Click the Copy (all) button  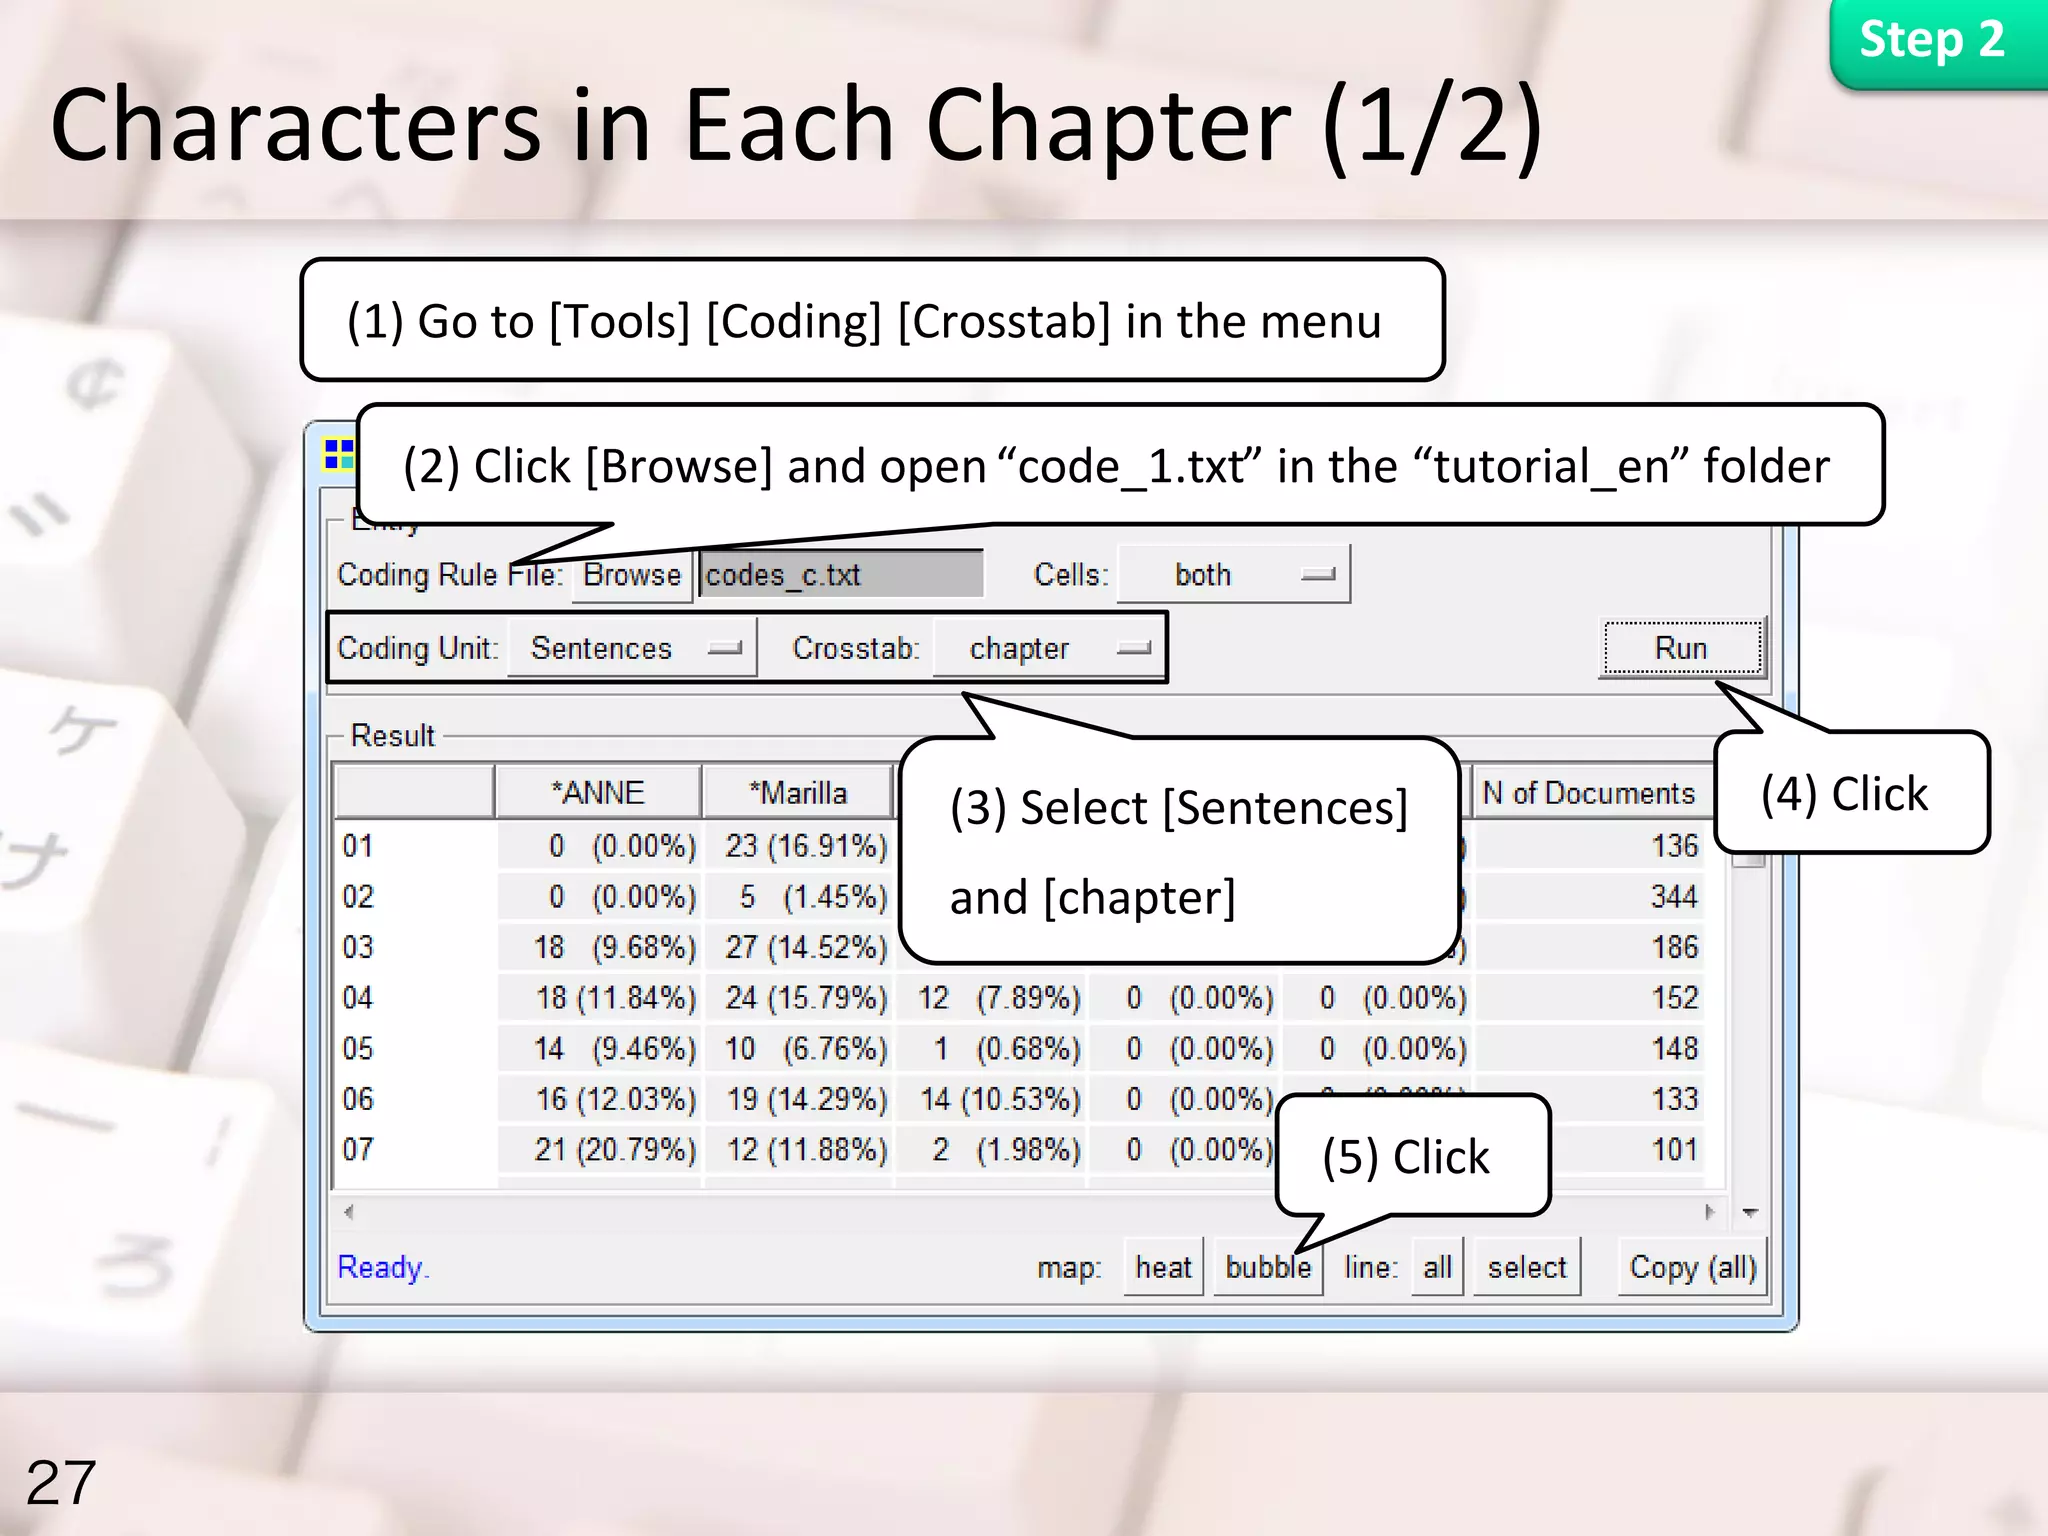coord(1692,1267)
